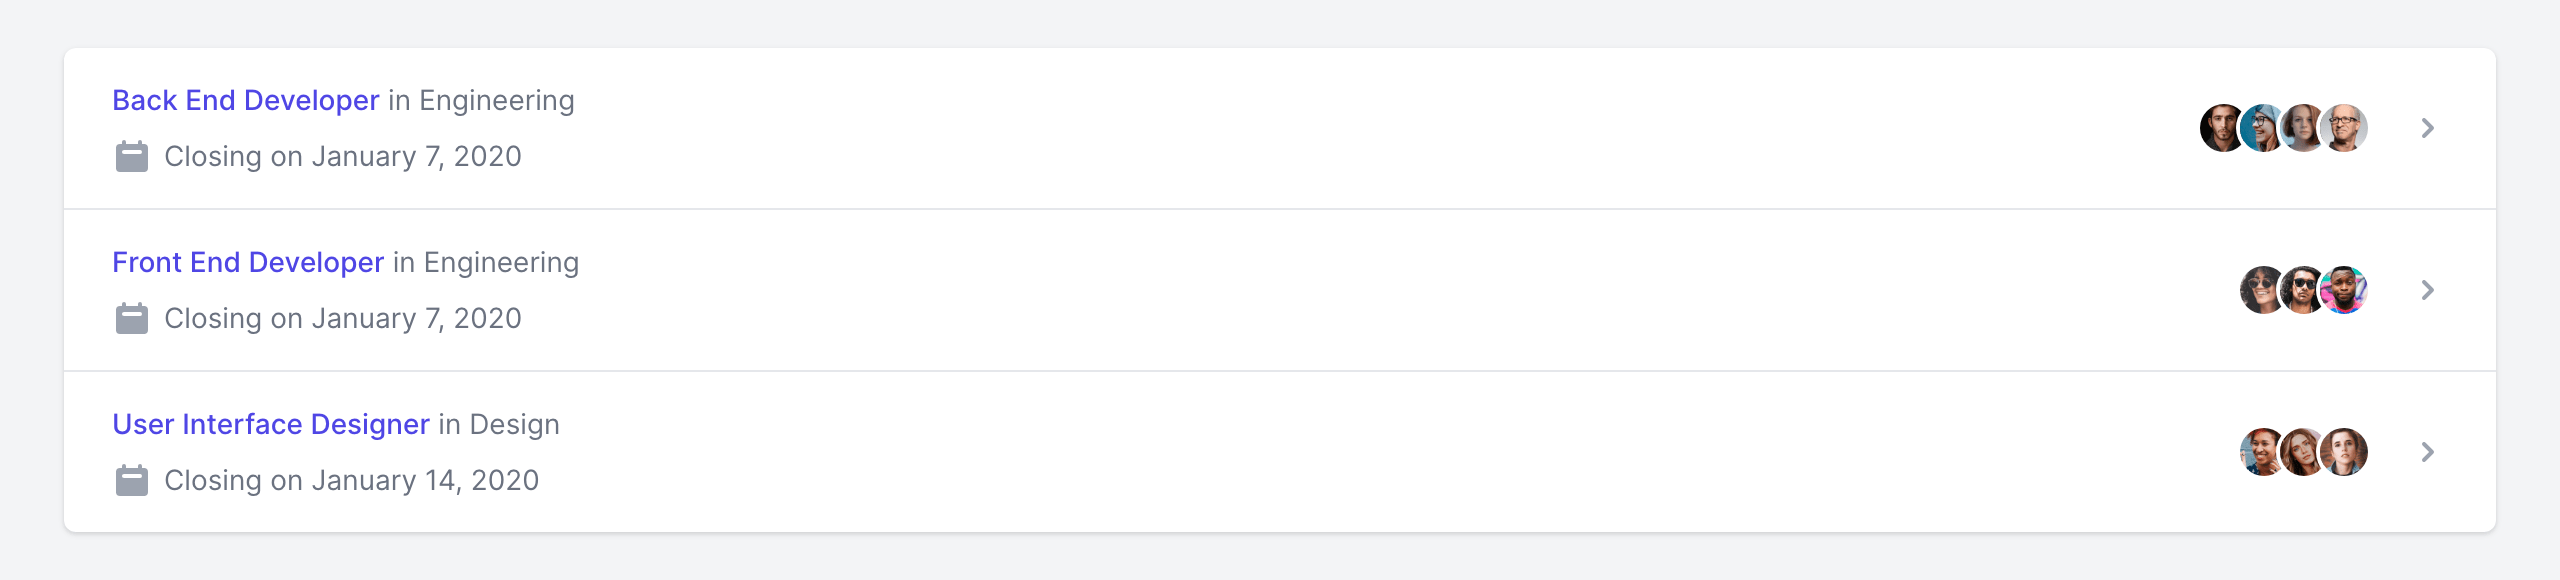Click first avatar in User Interface Designer row
The width and height of the screenshot is (2560, 580).
[x=2261, y=452]
